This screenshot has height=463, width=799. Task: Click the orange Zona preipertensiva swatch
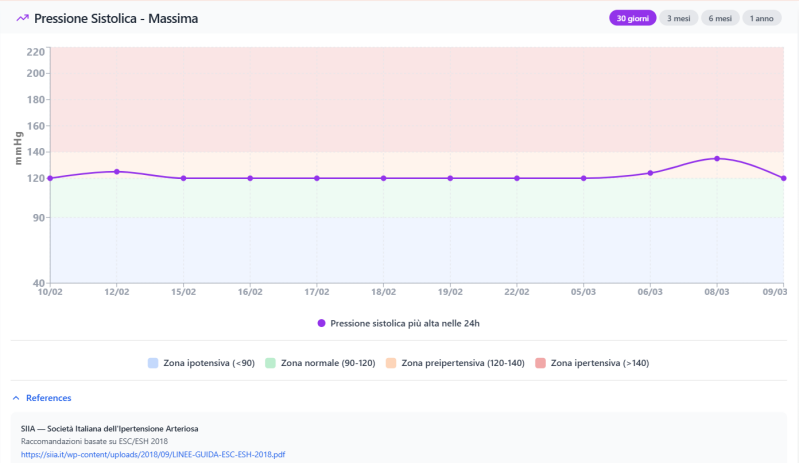point(390,362)
